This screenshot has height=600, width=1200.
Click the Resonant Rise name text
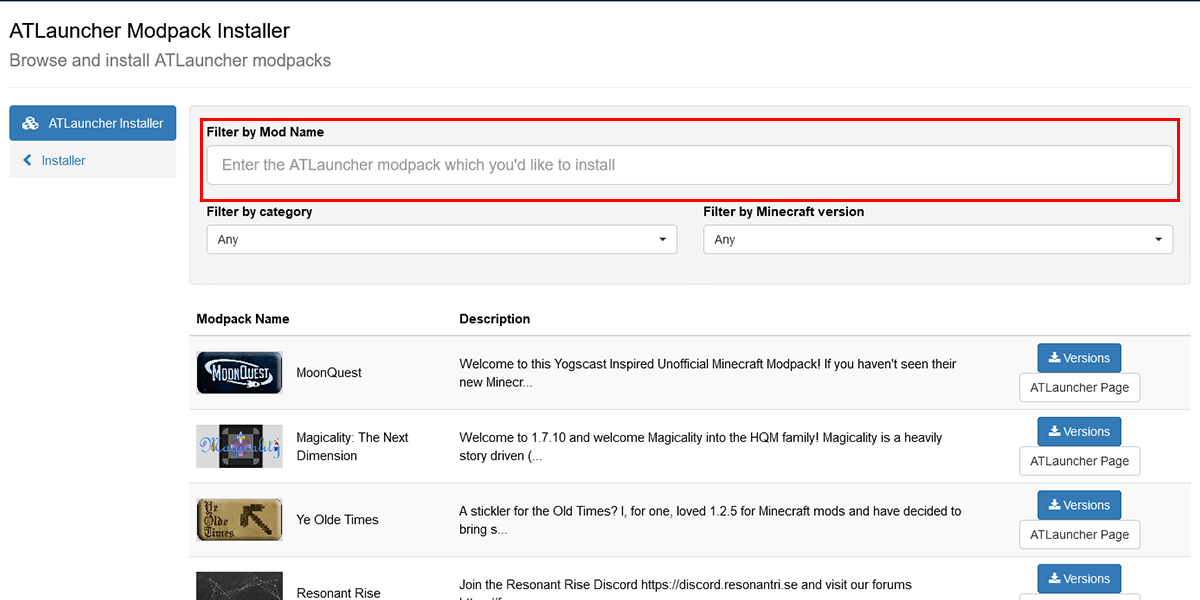[338, 593]
